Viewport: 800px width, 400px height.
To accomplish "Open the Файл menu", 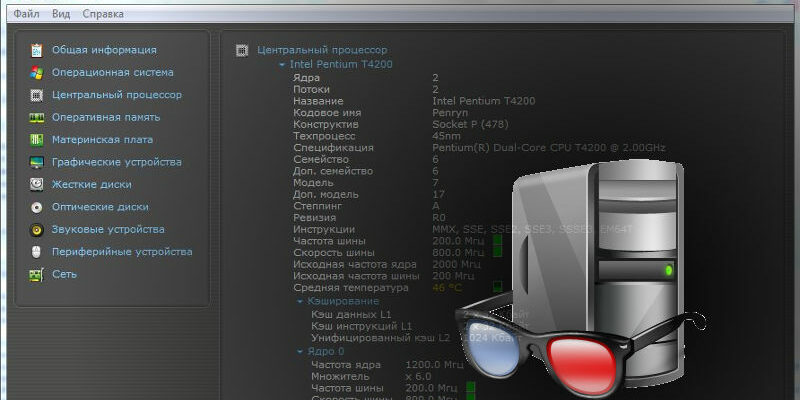I will tap(26, 14).
